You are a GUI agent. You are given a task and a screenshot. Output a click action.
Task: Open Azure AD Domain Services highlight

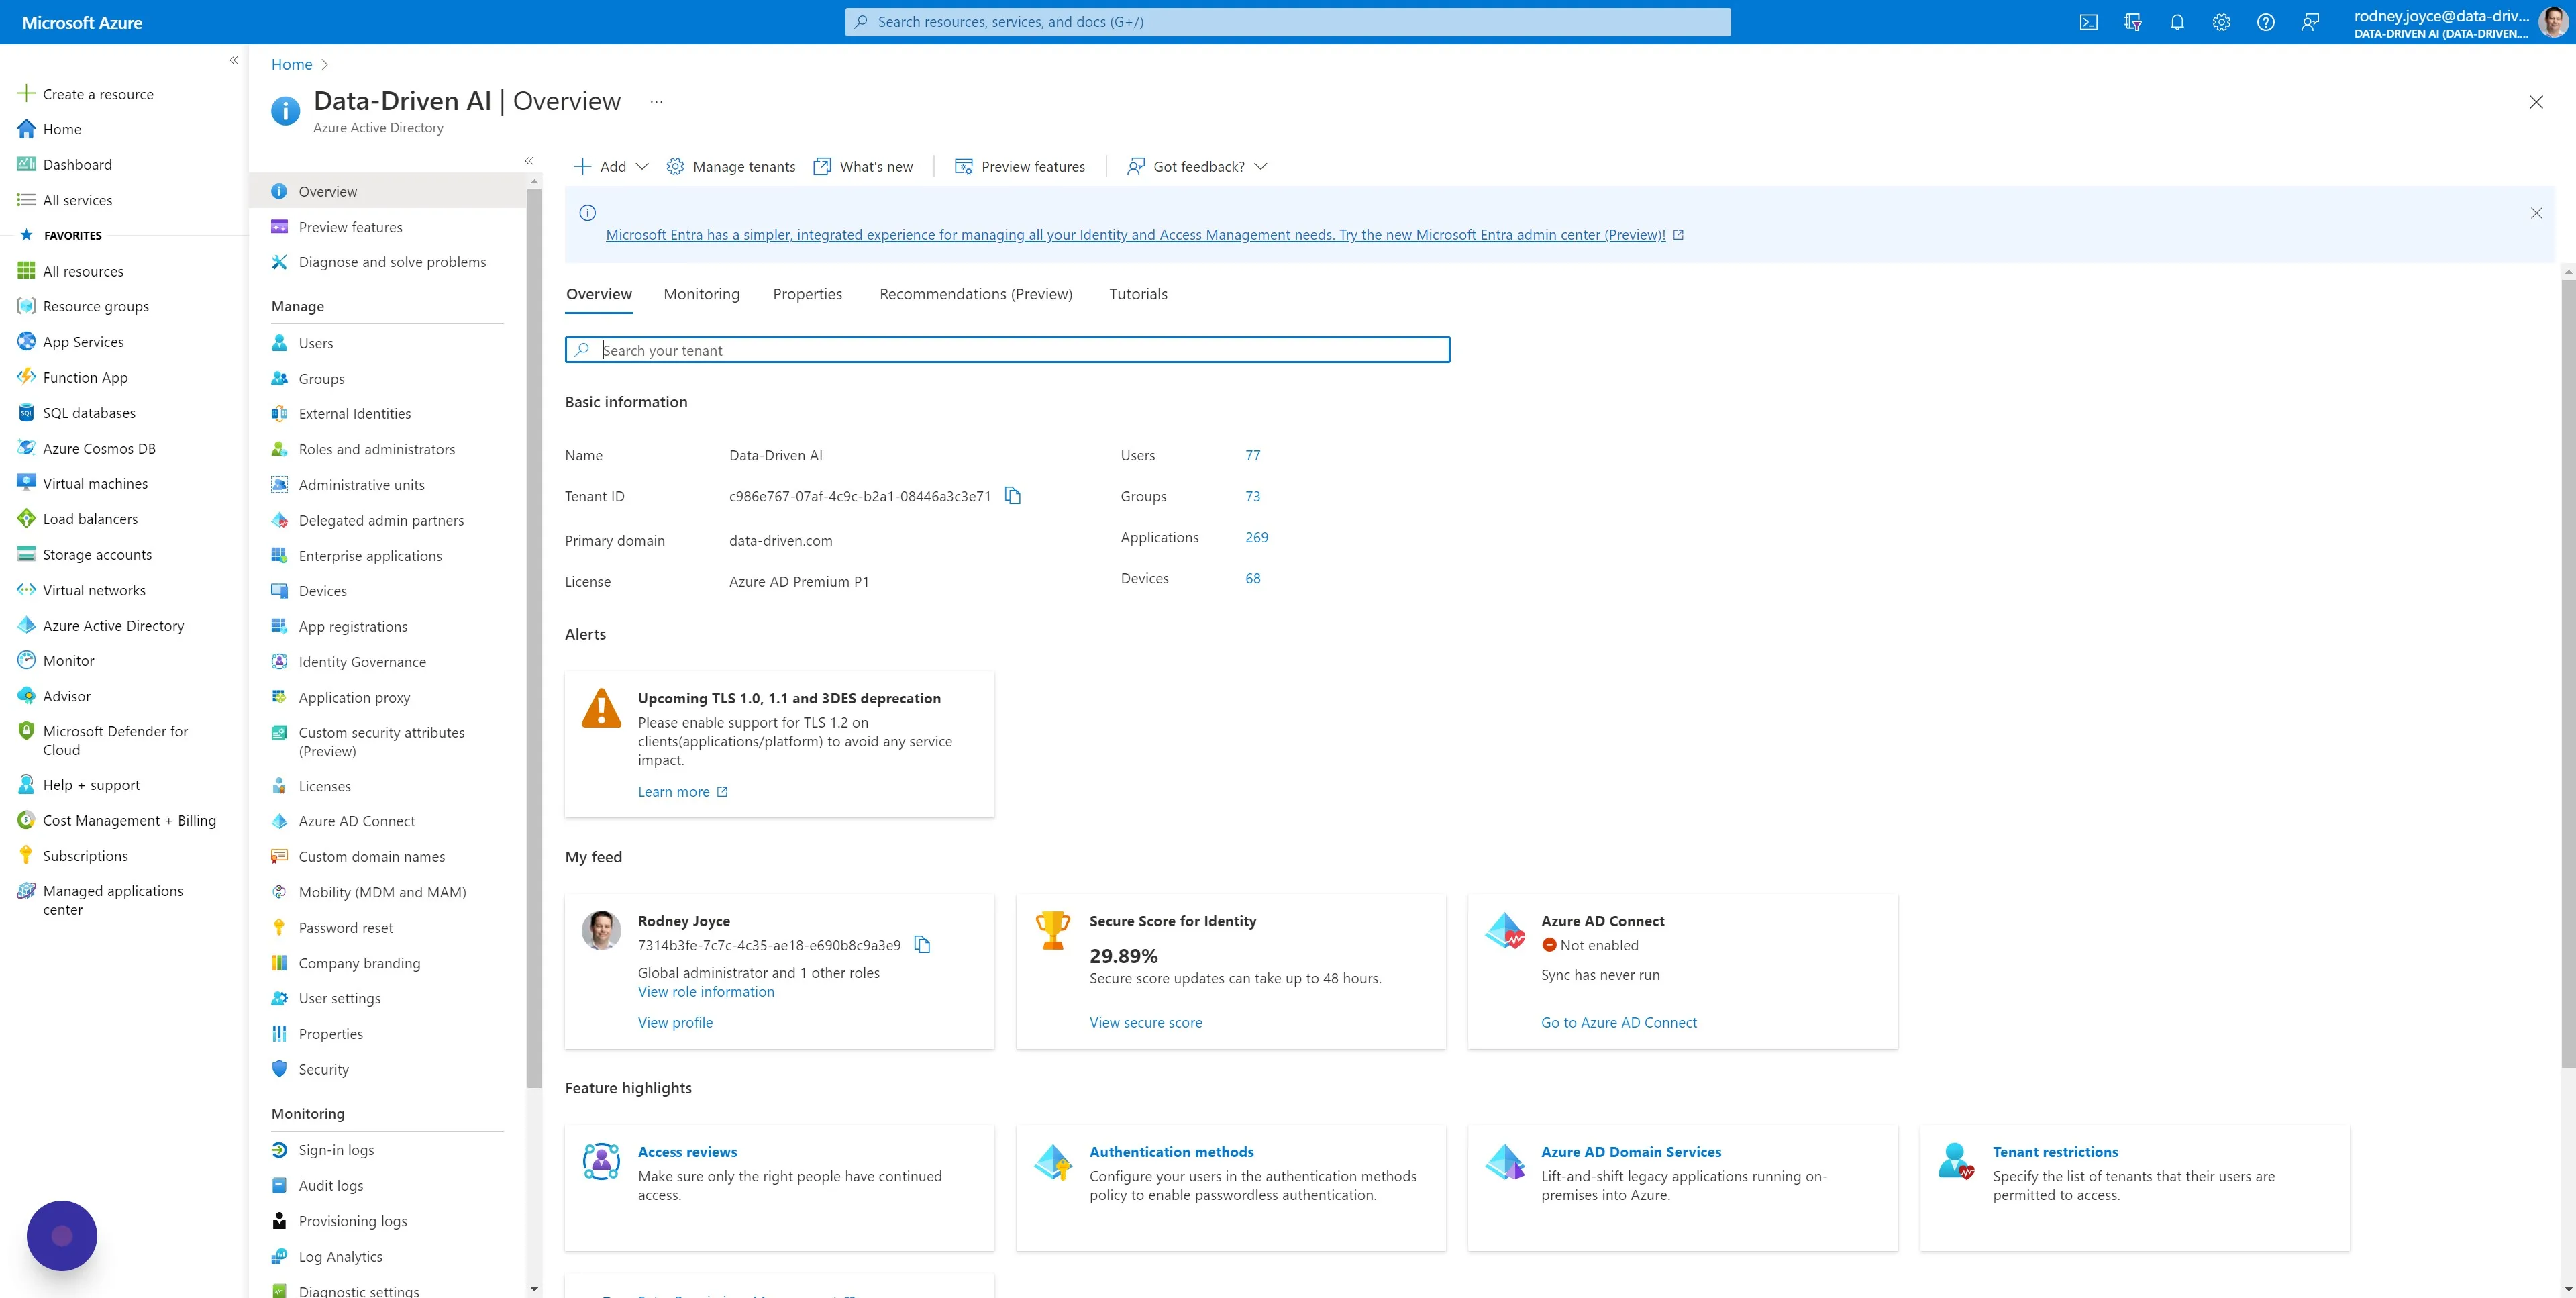click(1631, 1152)
